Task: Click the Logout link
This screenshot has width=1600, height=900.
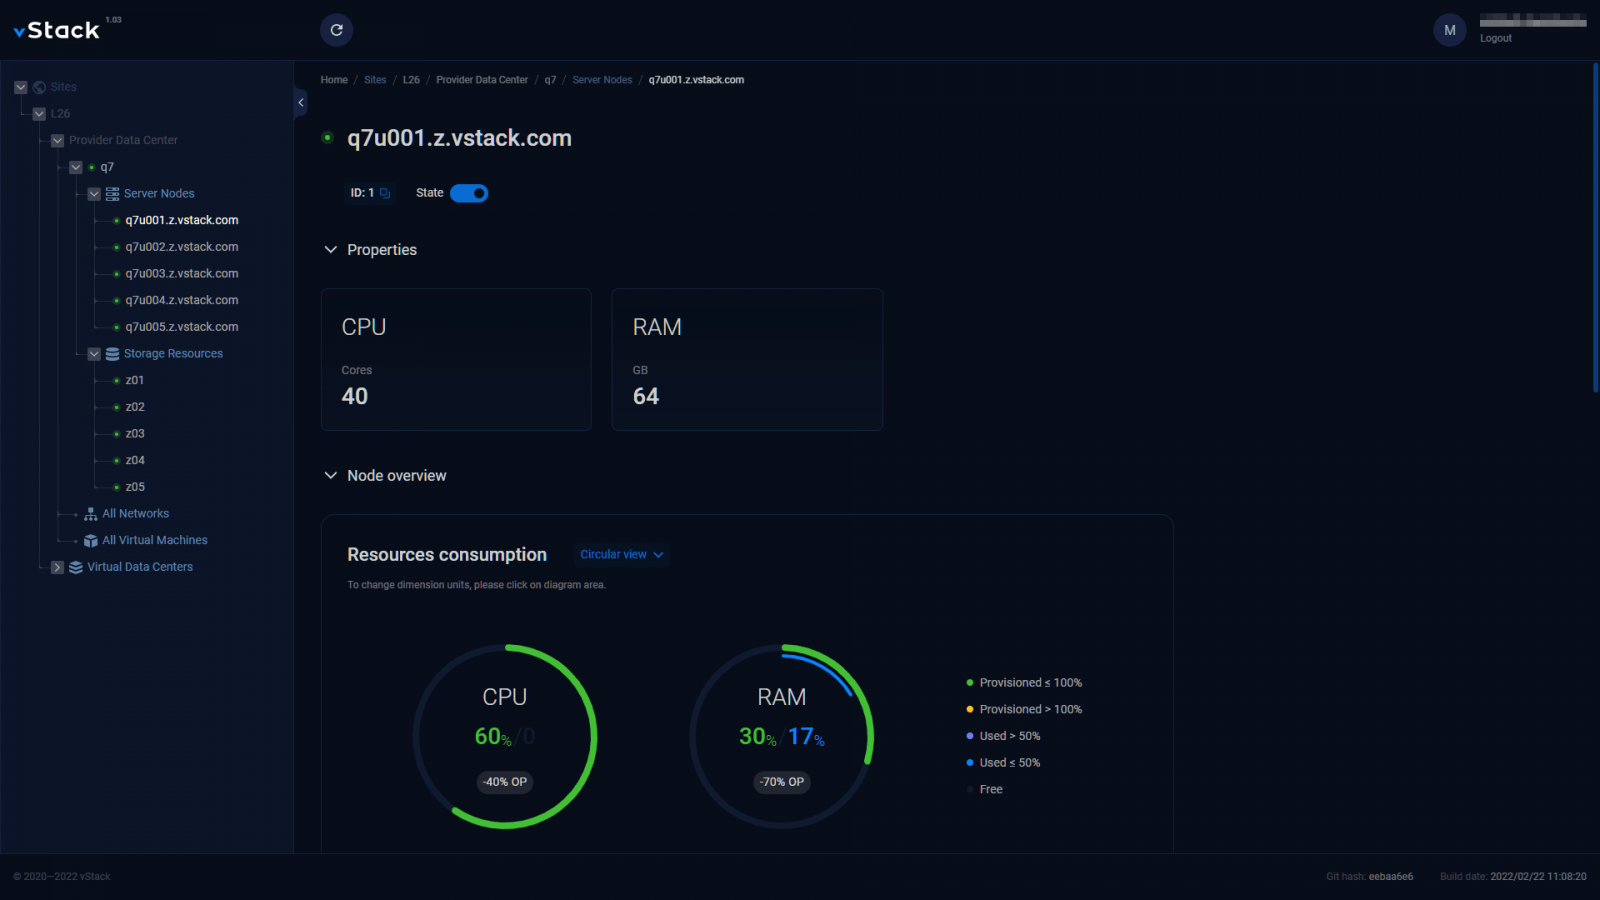Action: coord(1495,39)
